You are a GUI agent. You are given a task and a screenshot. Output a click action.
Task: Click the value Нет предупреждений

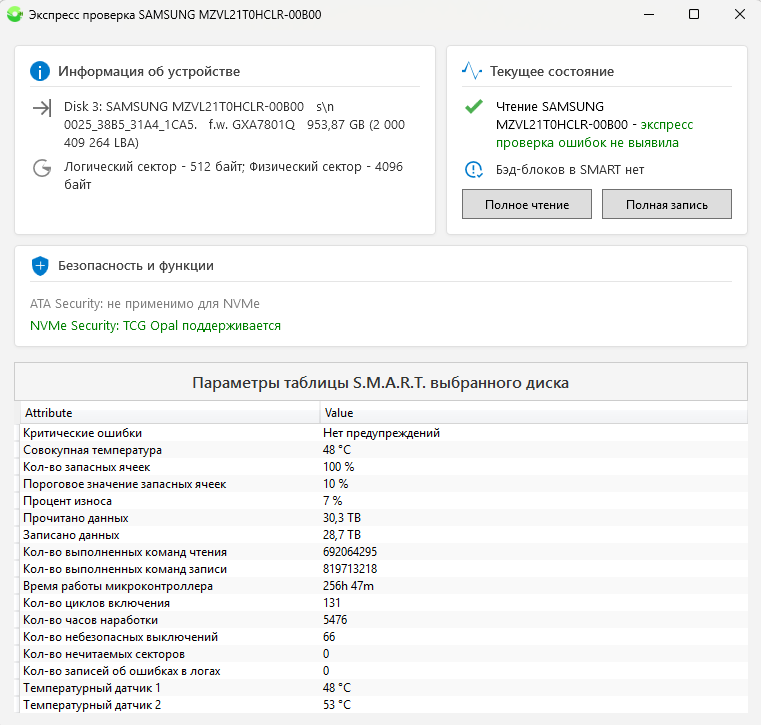pyautogui.click(x=381, y=433)
